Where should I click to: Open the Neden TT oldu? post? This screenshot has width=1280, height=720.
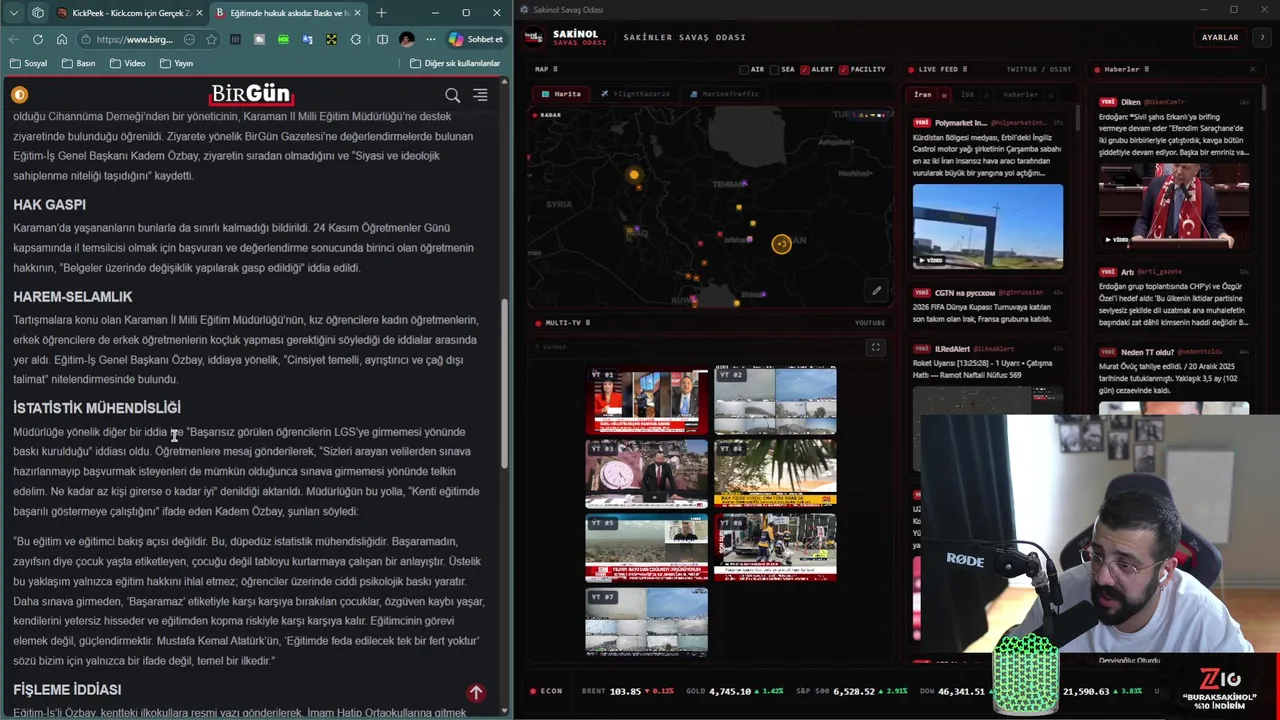pyautogui.click(x=1174, y=371)
